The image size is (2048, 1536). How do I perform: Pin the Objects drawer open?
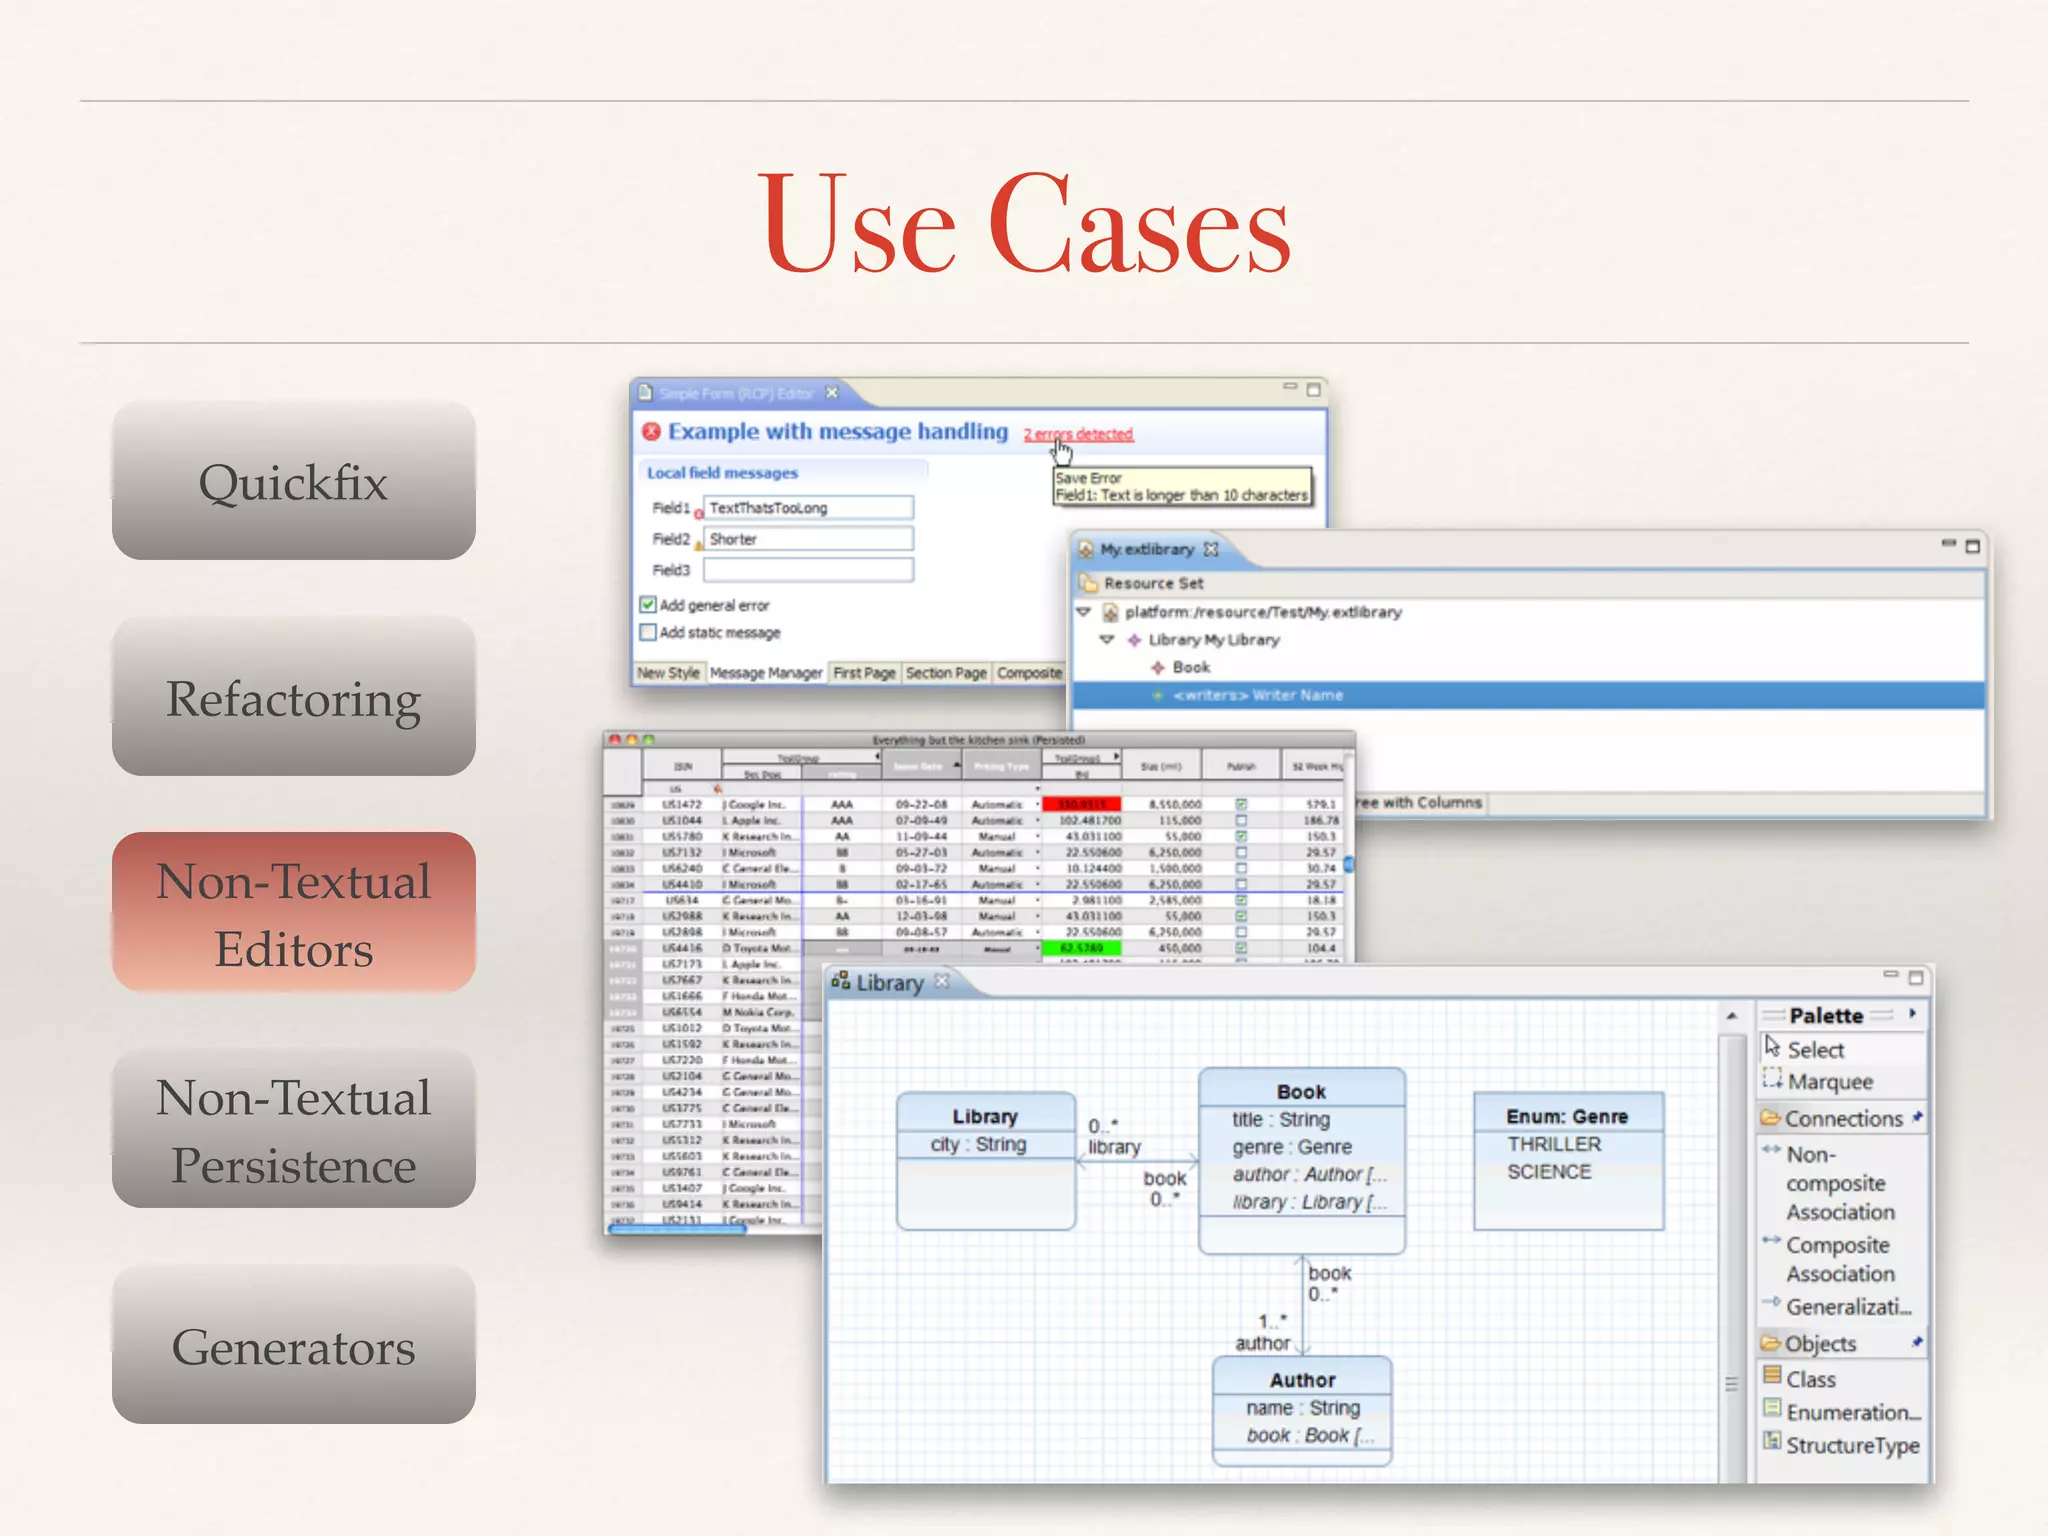click(1916, 1342)
